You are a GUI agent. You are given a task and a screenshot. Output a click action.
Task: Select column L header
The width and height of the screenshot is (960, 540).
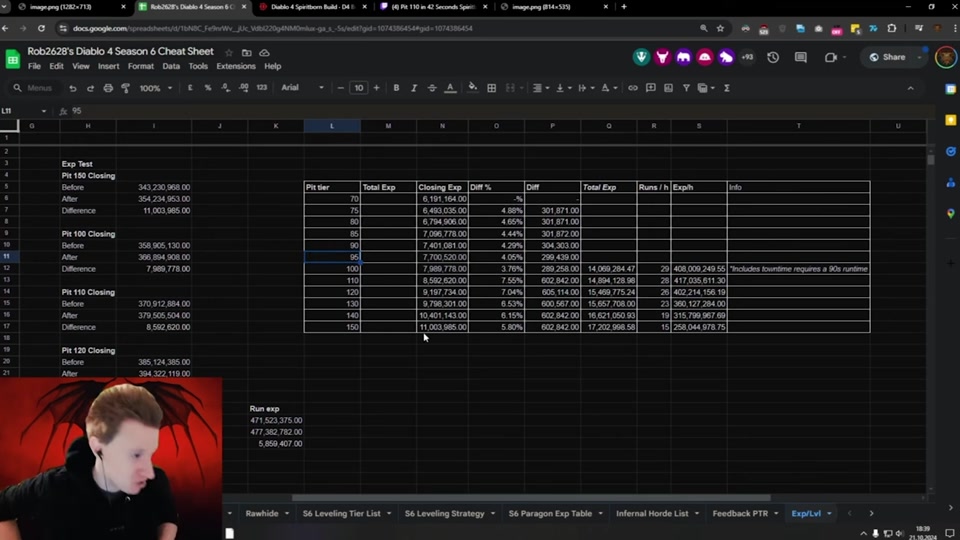point(332,126)
